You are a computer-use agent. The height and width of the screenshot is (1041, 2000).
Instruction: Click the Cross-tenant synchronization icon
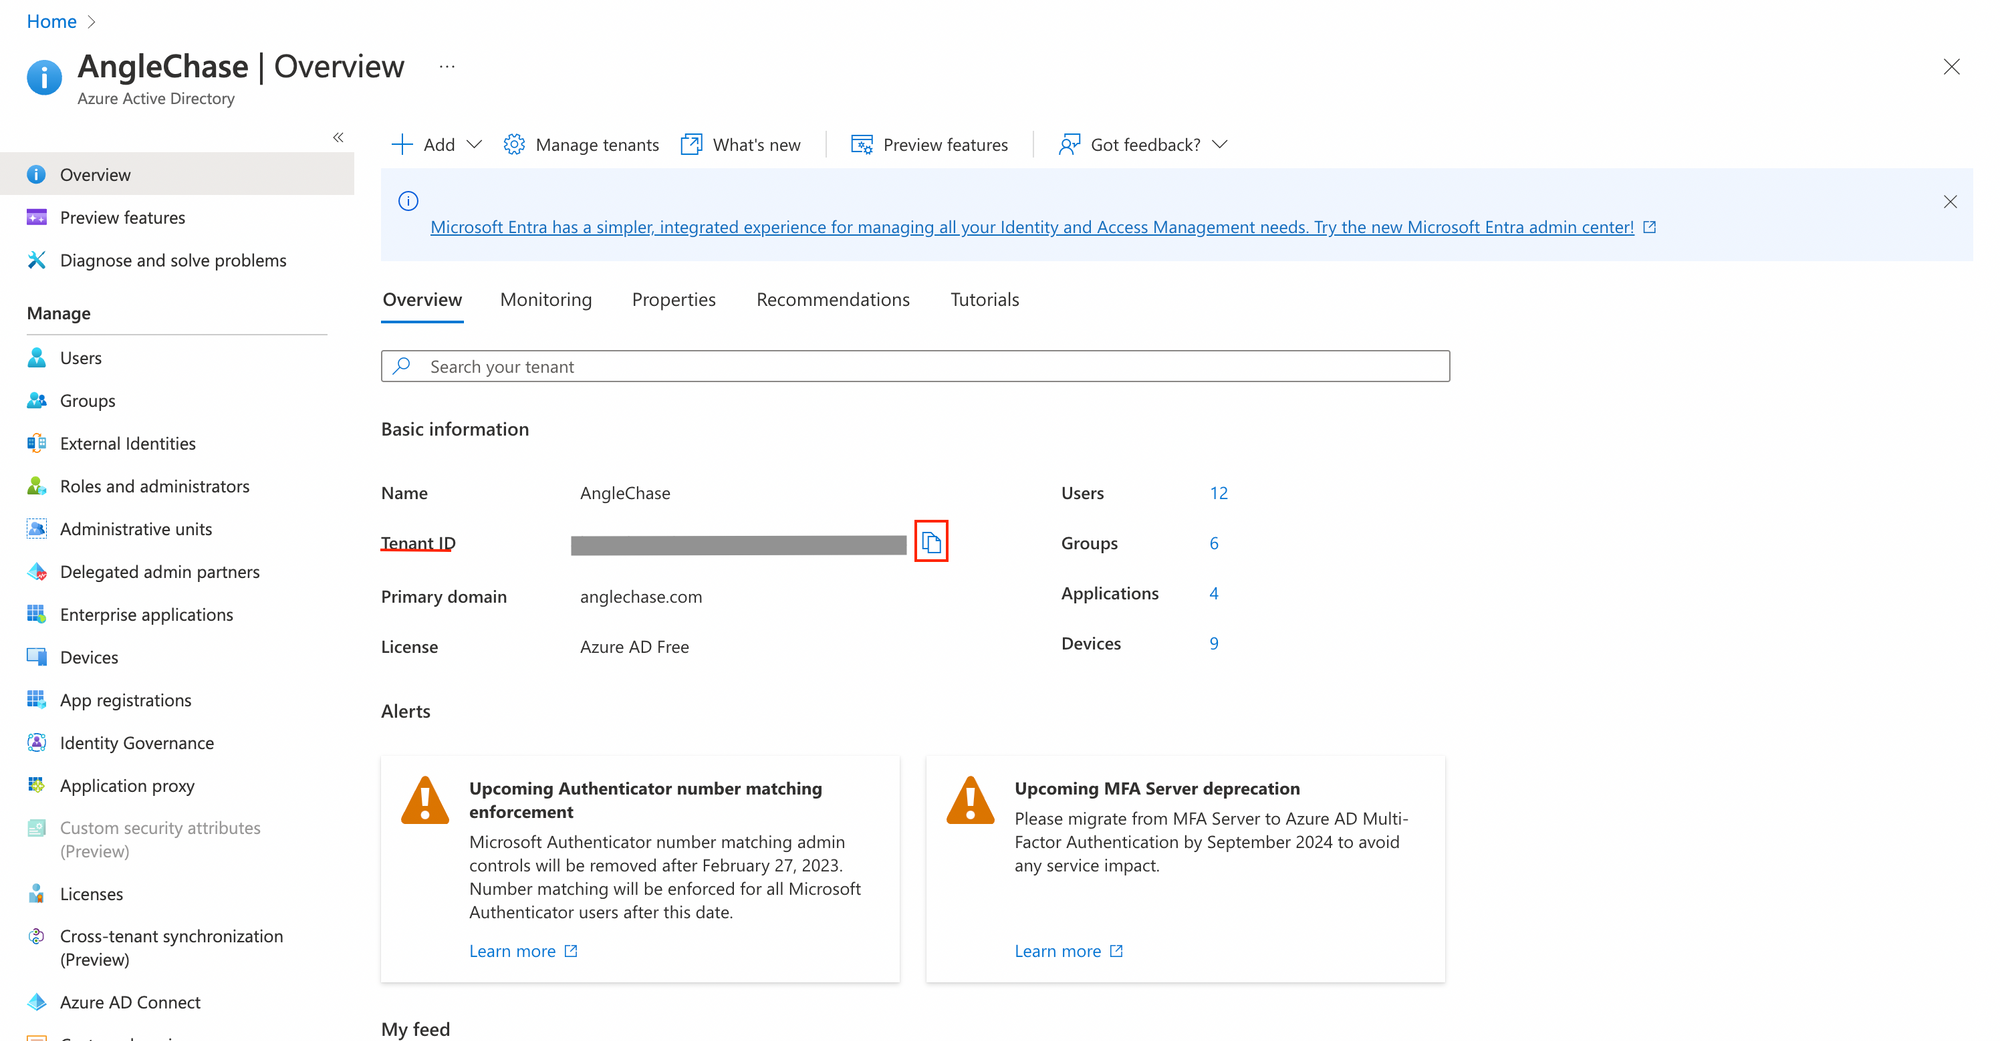tap(37, 937)
